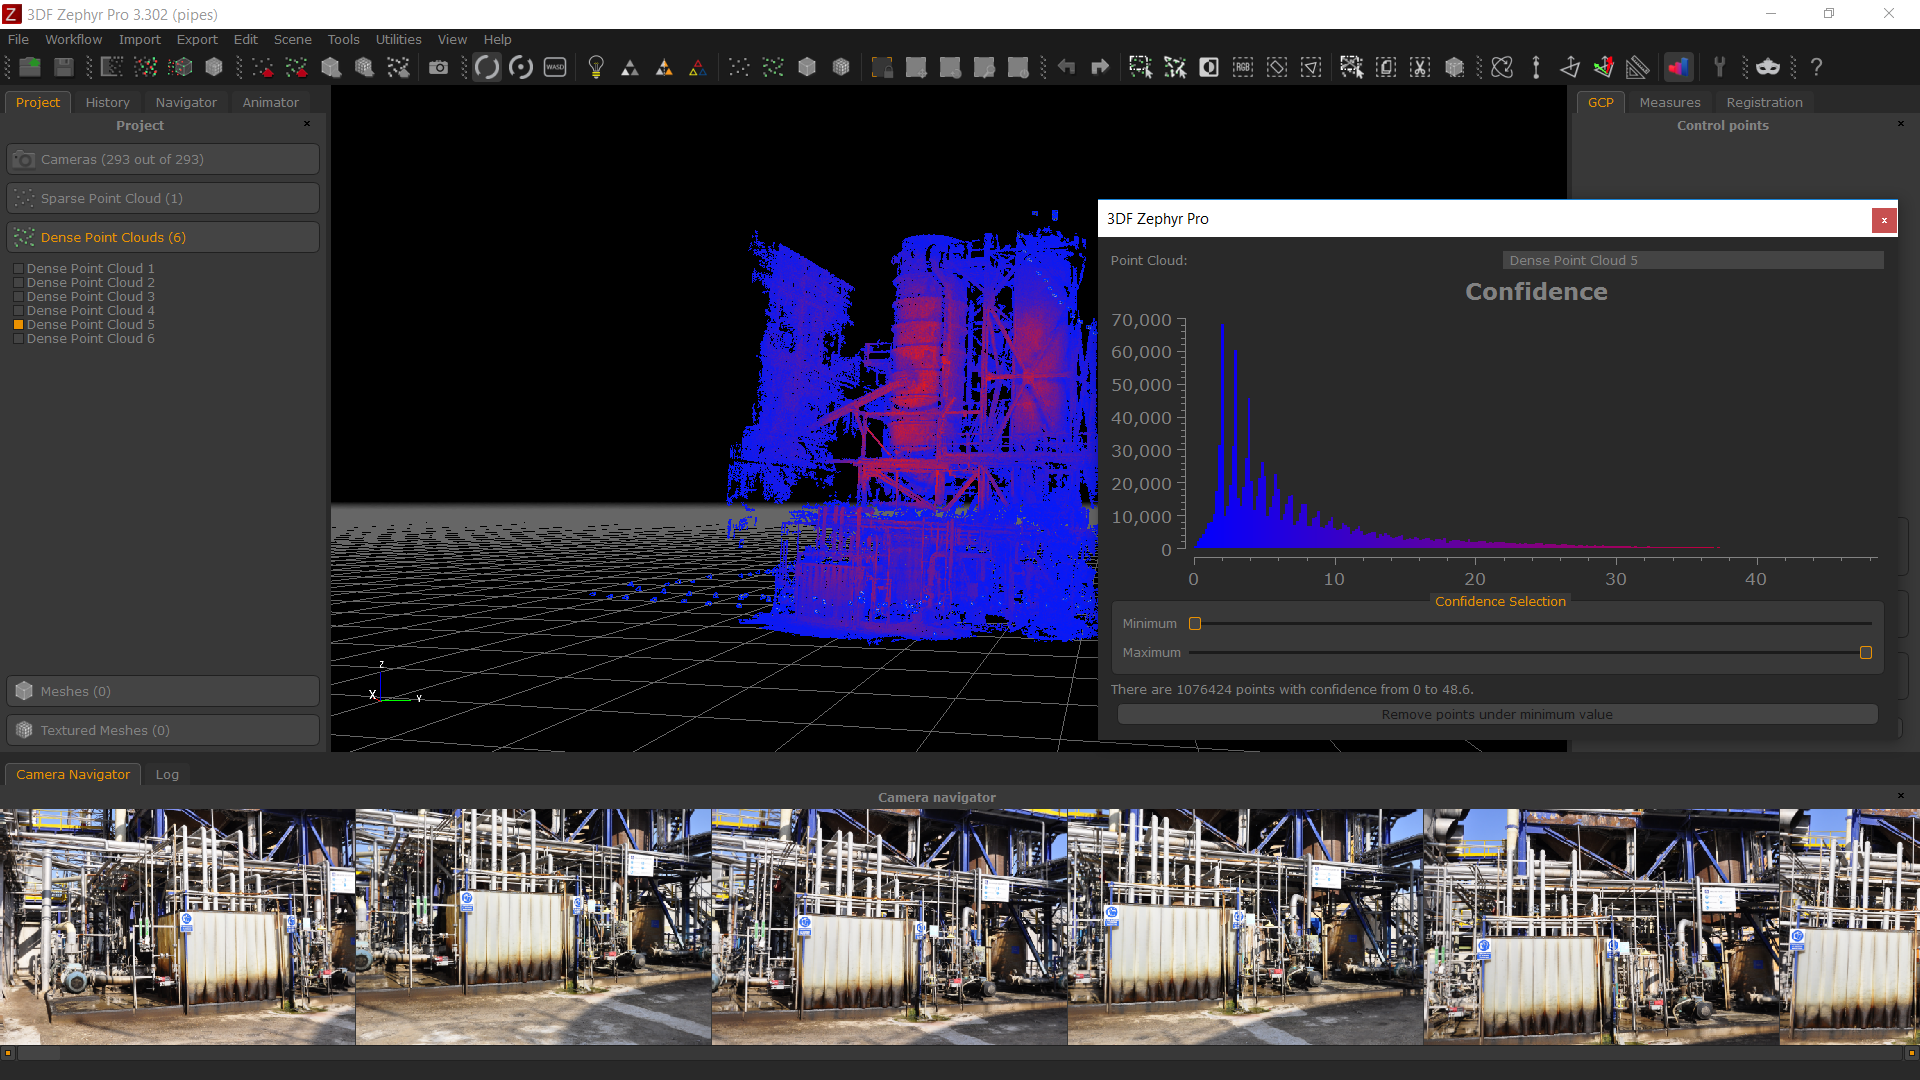Collapse Dense Point Clouds (6) section
Viewport: 1920px width, 1080px height.
163,237
